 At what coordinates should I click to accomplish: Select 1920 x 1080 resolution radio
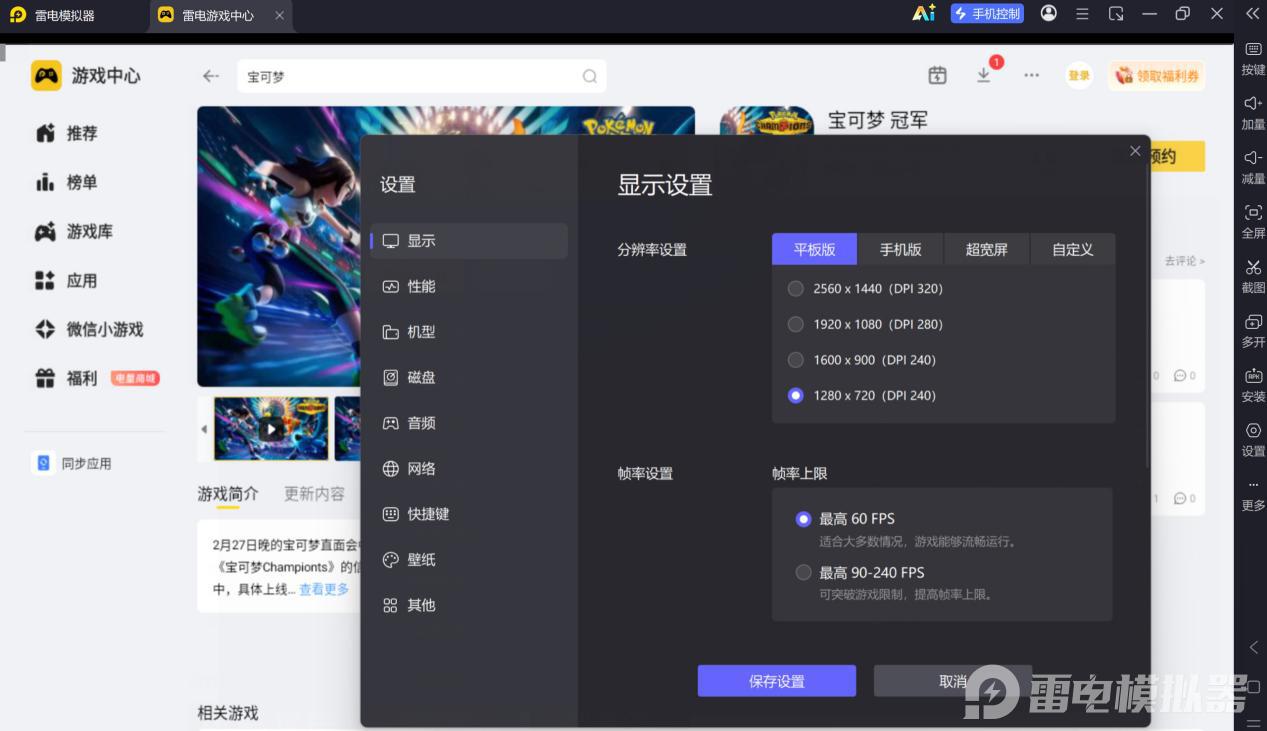pos(795,324)
